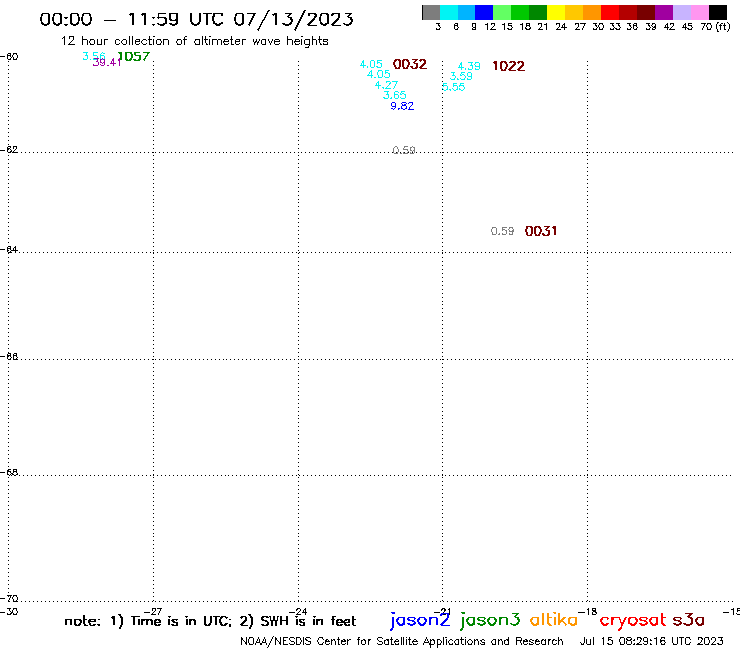
Task: Select the s3a satellite legend label
Action: tap(689, 620)
